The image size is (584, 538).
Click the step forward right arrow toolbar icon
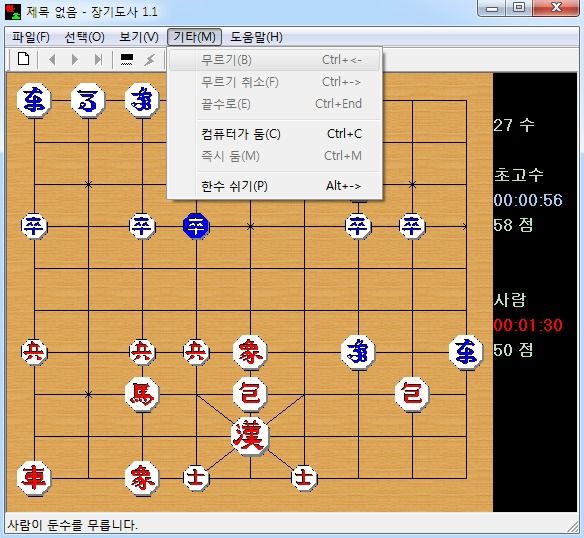(75, 59)
